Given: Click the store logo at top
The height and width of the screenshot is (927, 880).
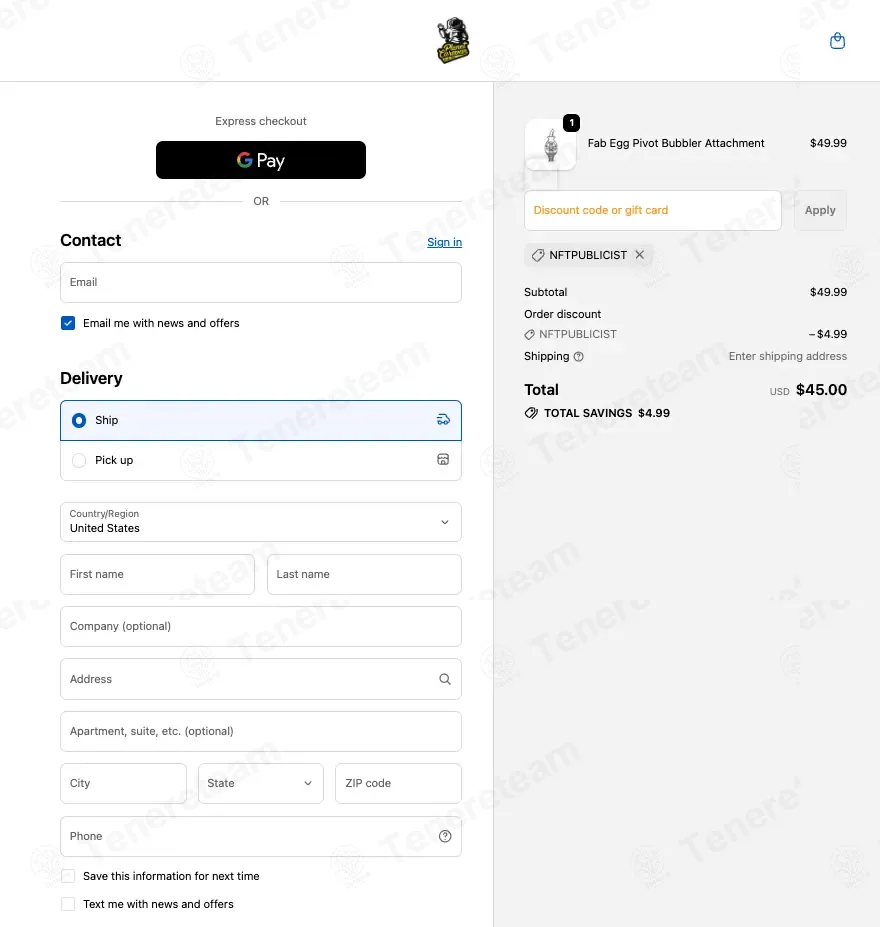Looking at the screenshot, I should [x=453, y=40].
